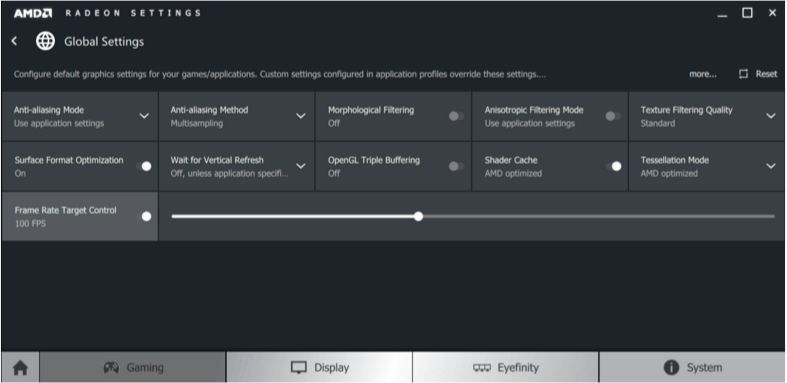Click the System info icon

[x=671, y=367]
